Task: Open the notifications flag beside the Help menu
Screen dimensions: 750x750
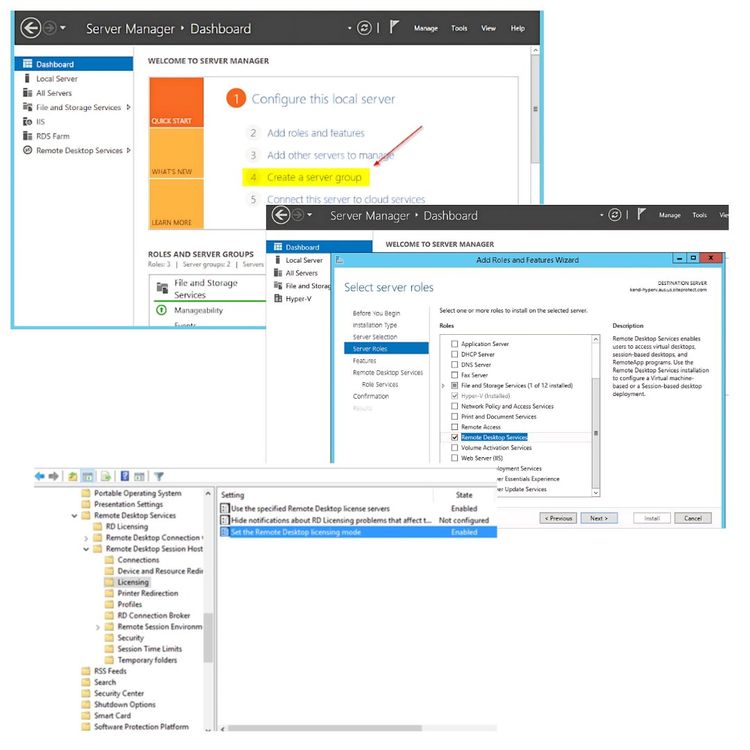Action: tap(394, 27)
